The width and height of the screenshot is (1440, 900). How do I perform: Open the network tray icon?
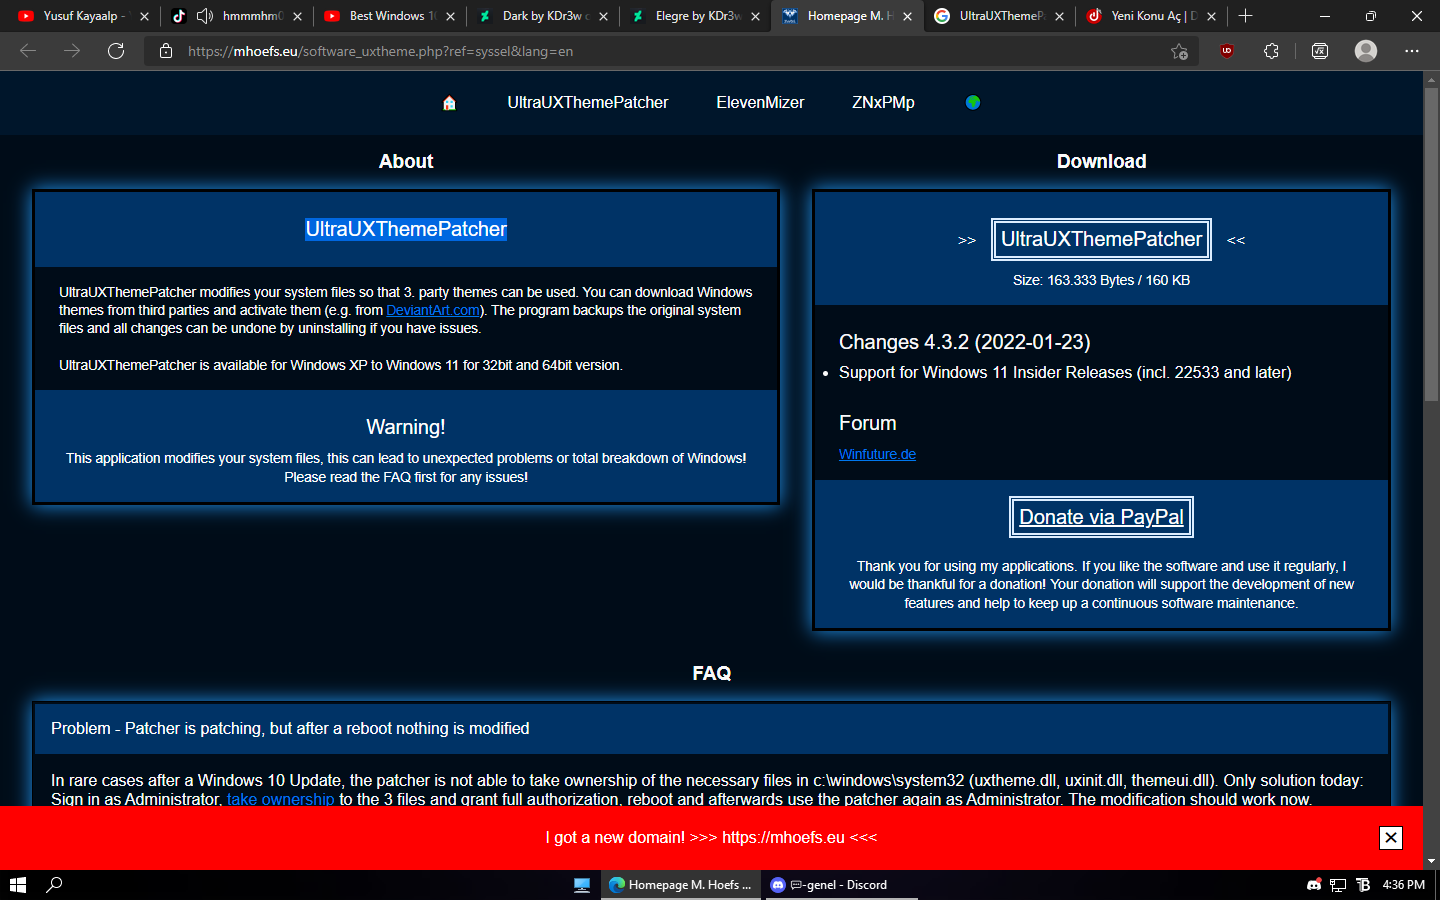pyautogui.click(x=1338, y=885)
